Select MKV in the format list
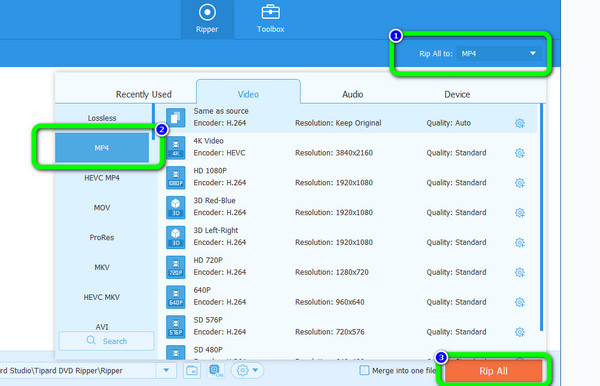The width and height of the screenshot is (600, 386). point(102,267)
